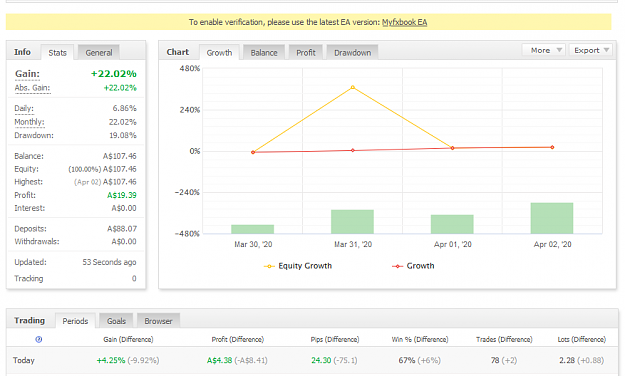Click the Trades (Difference) column header
The image size is (625, 376).
point(504,339)
